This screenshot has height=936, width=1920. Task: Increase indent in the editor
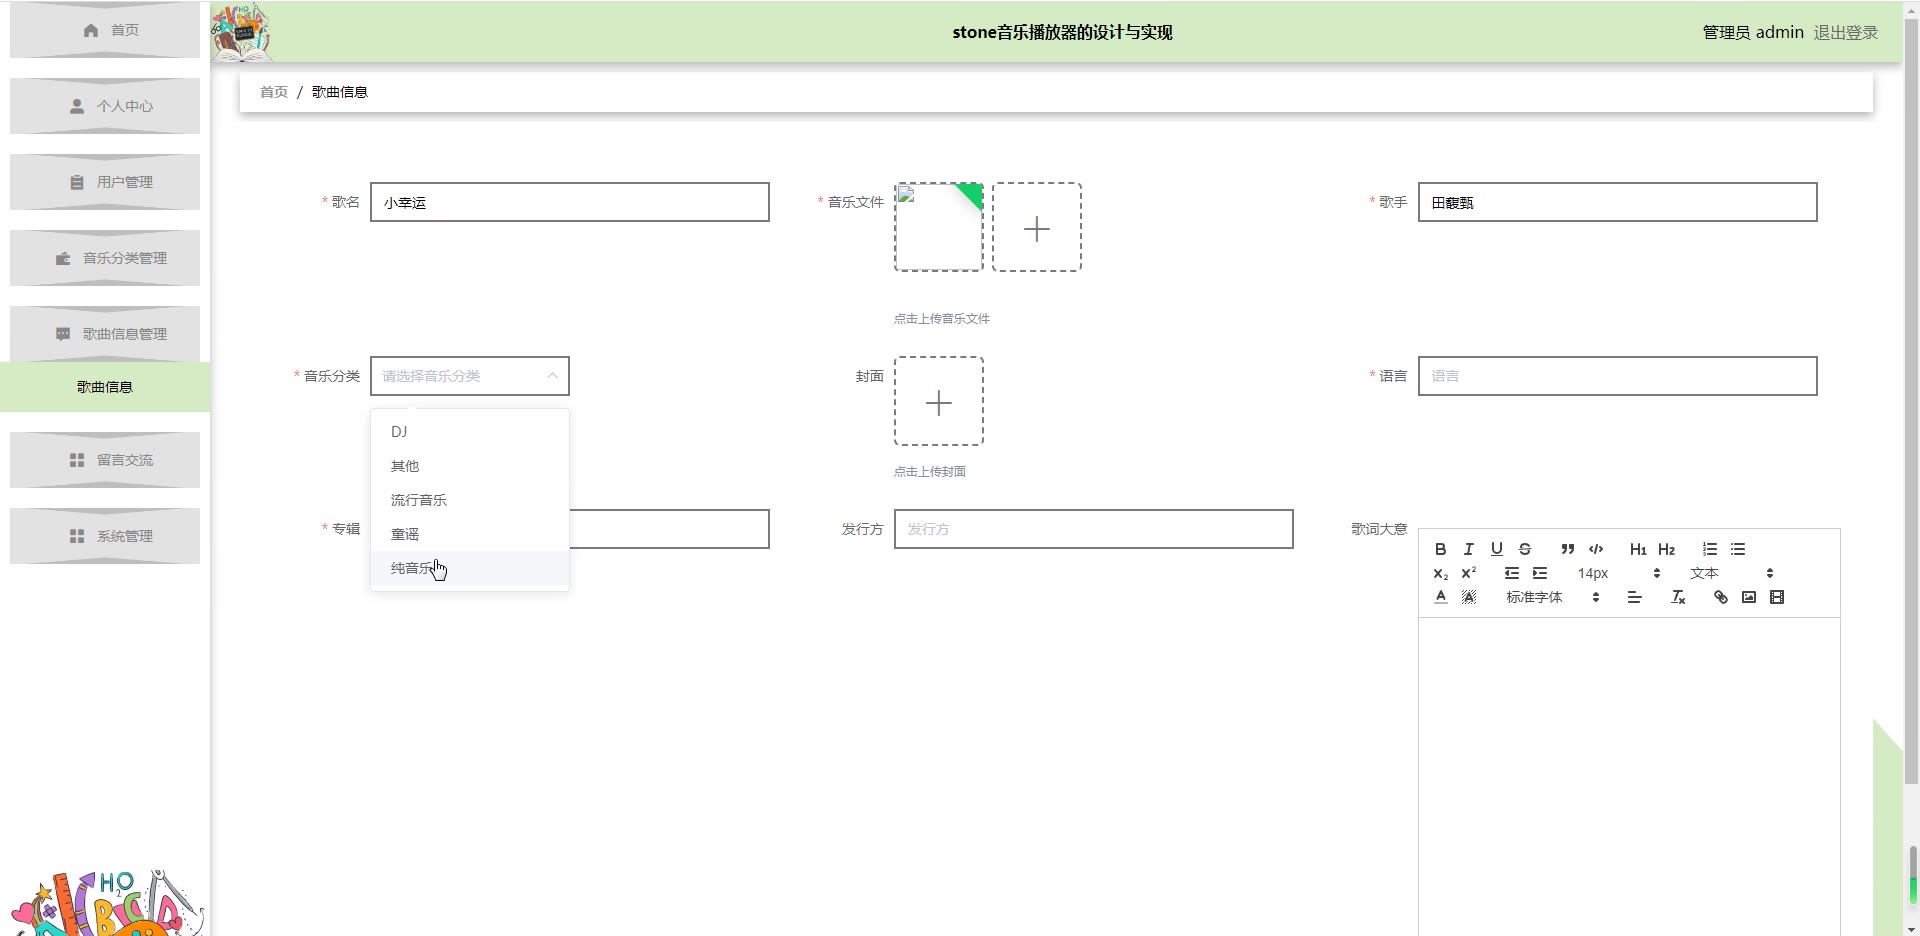(1540, 573)
